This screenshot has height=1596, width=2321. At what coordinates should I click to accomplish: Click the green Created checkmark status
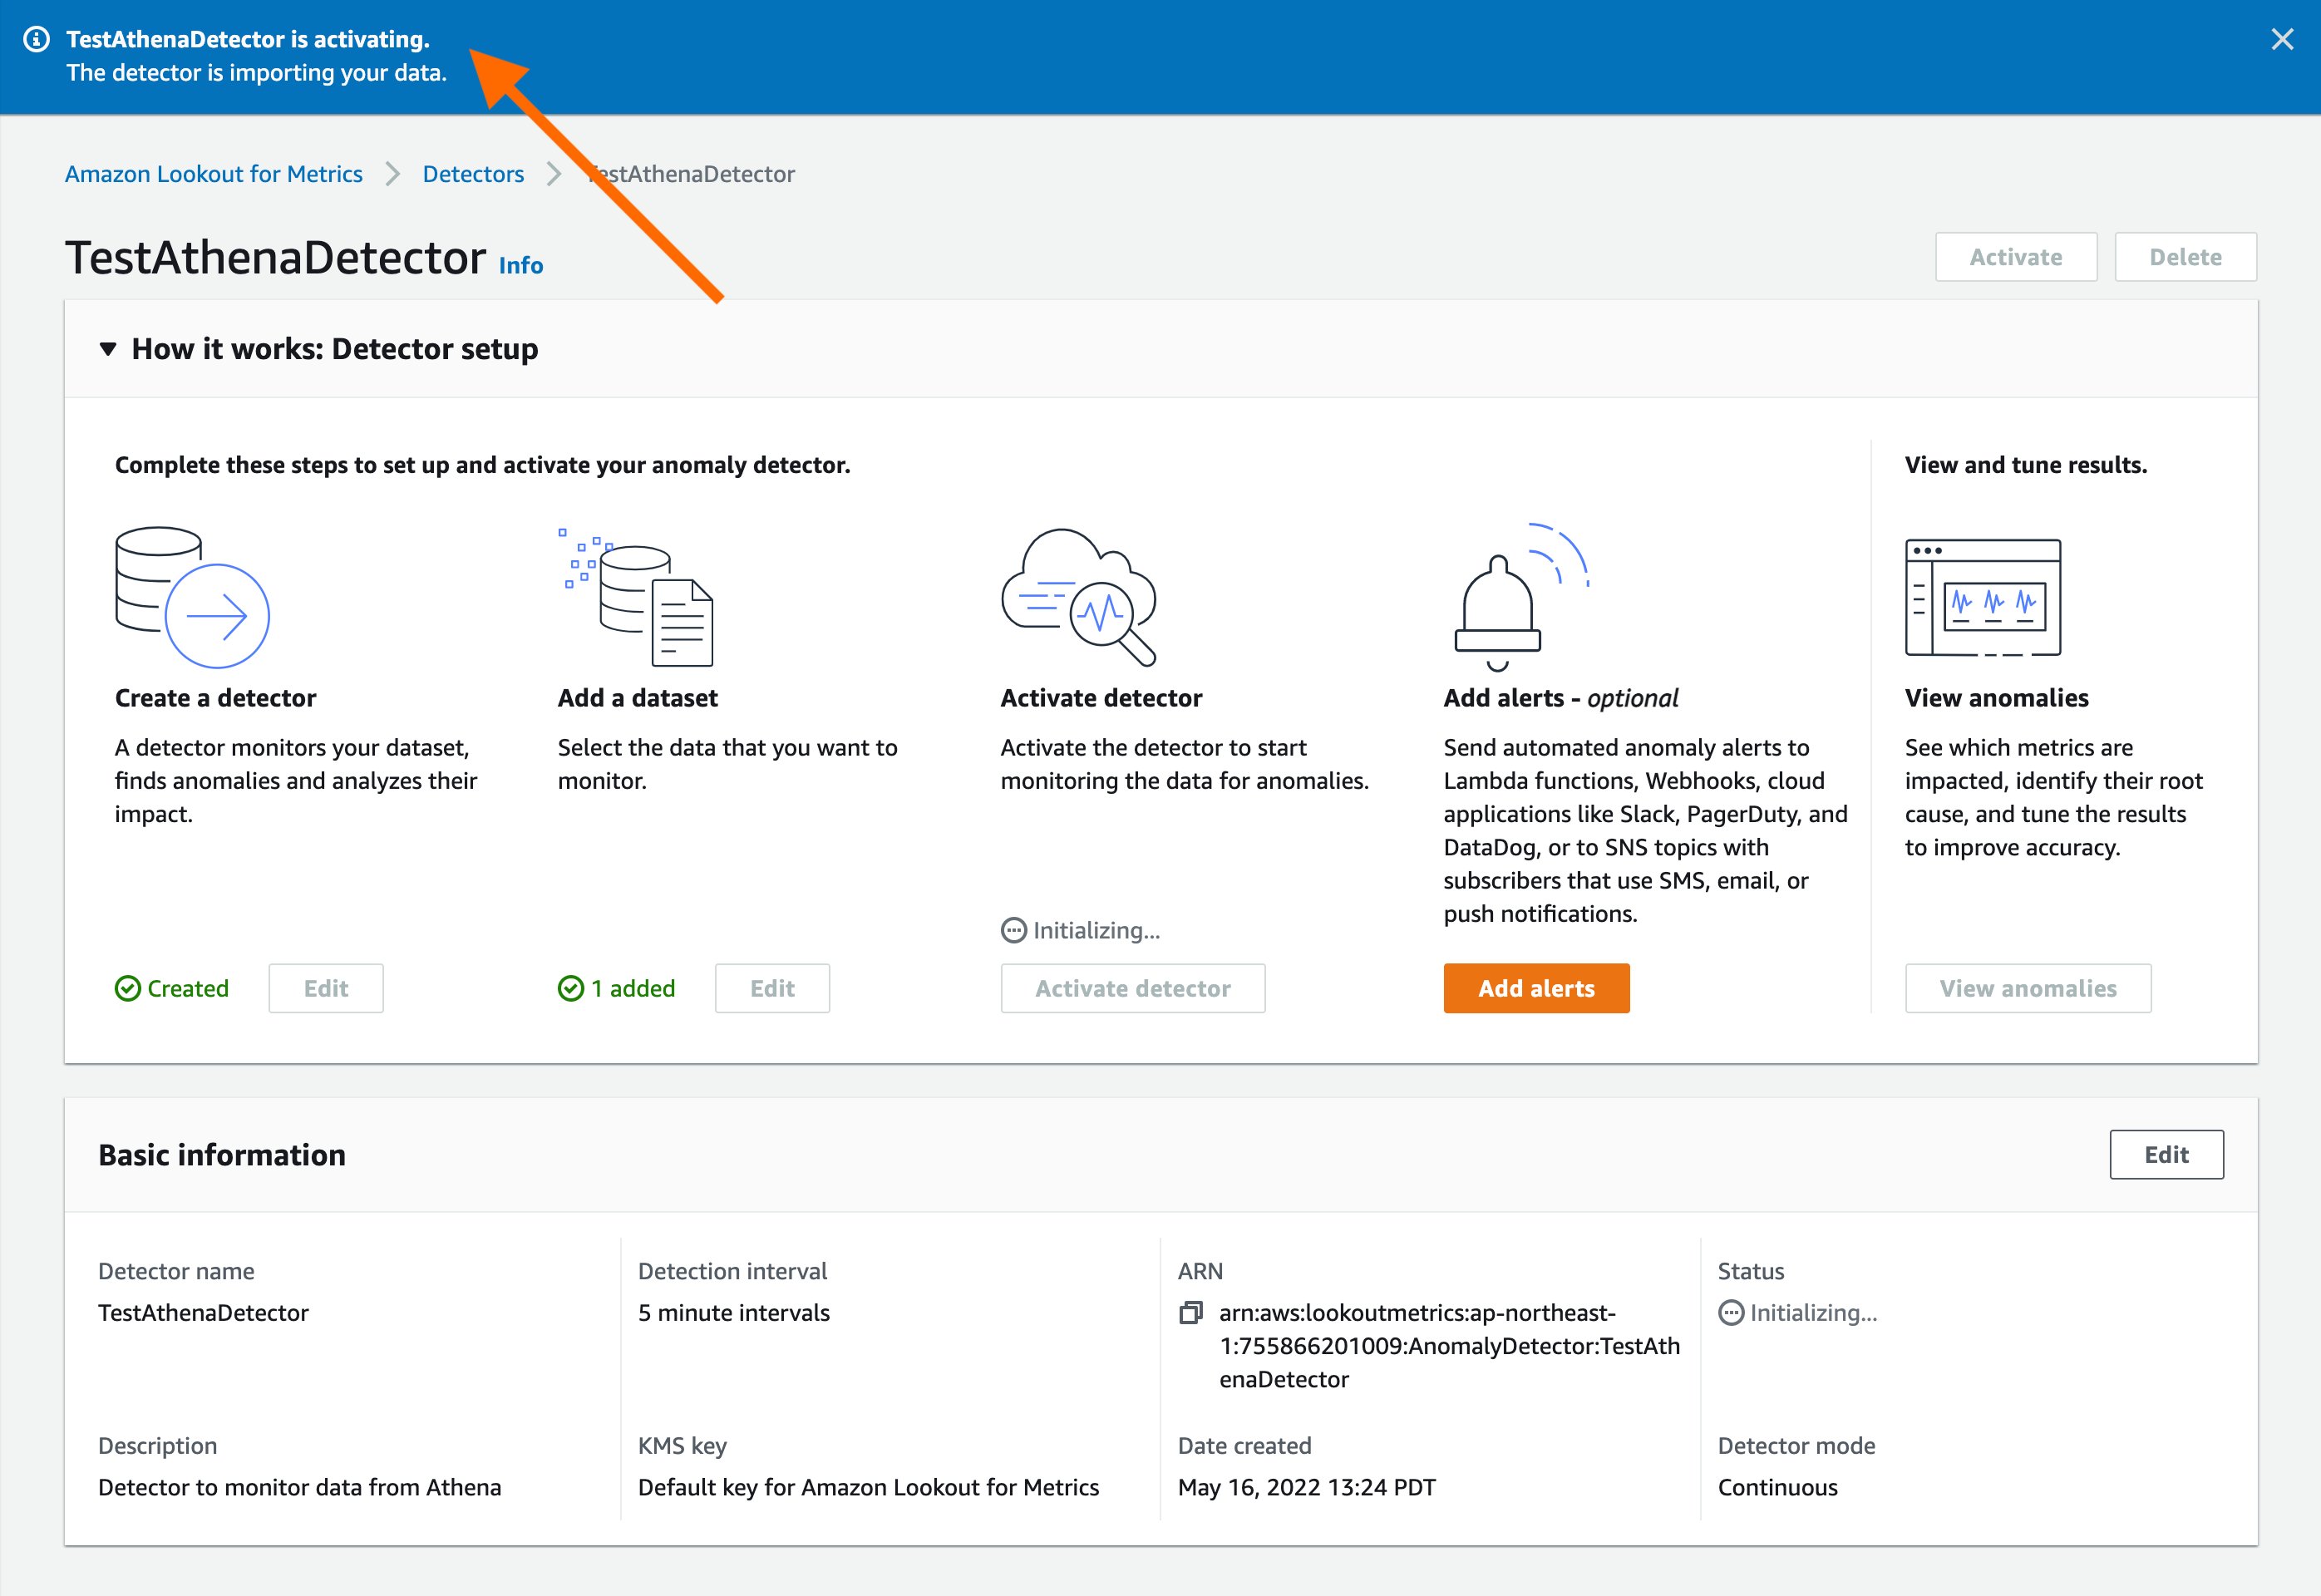[x=172, y=989]
